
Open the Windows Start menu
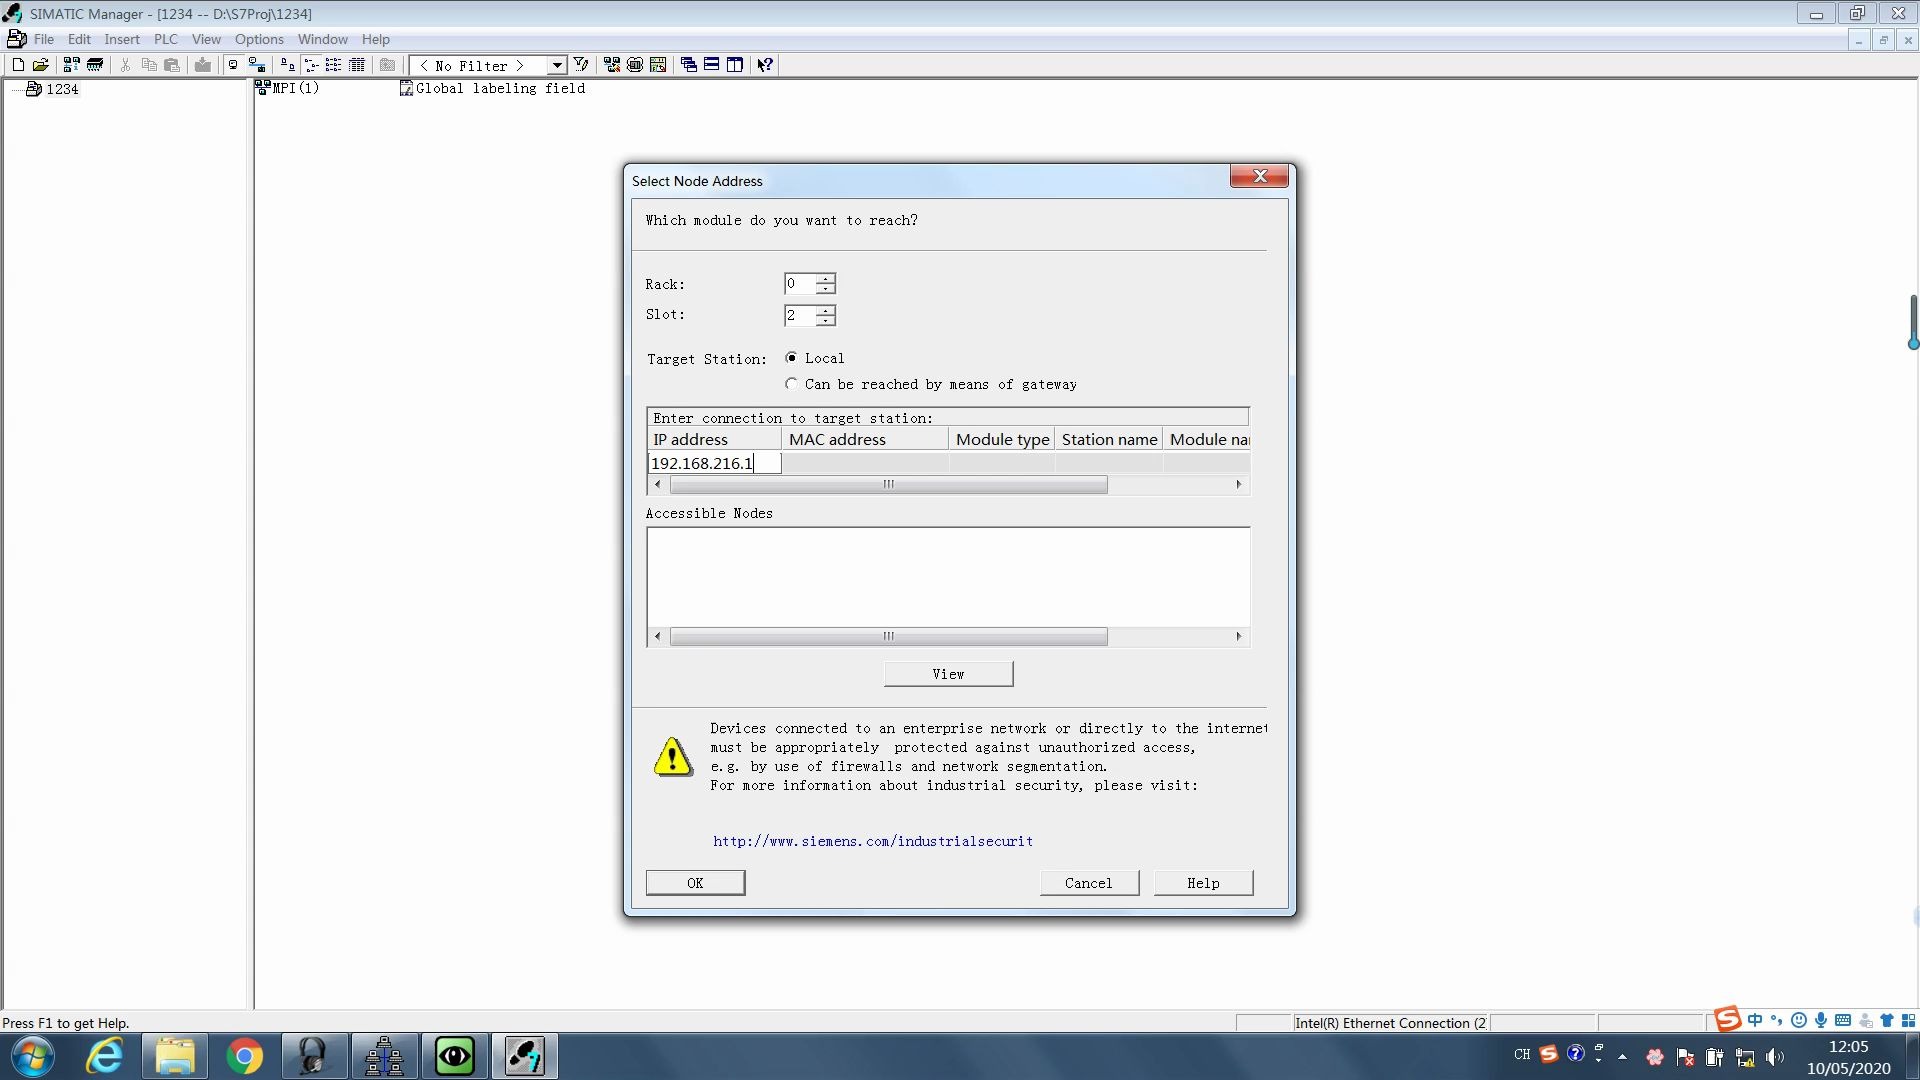32,1056
